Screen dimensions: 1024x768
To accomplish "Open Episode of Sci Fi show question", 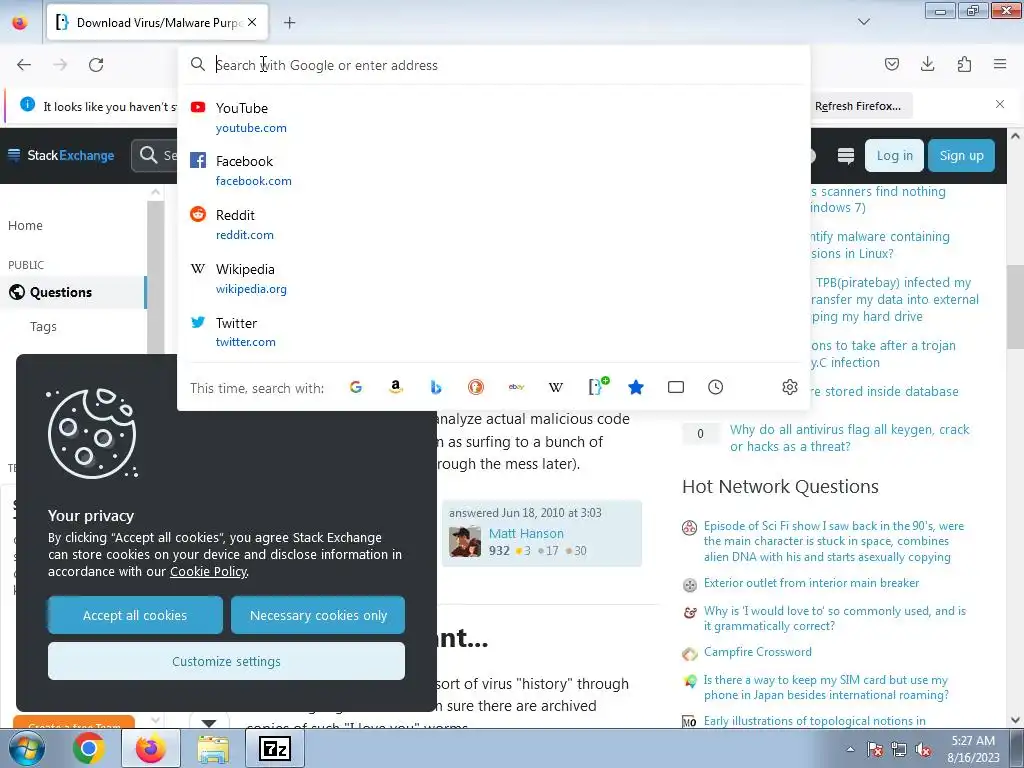I will (x=833, y=541).
